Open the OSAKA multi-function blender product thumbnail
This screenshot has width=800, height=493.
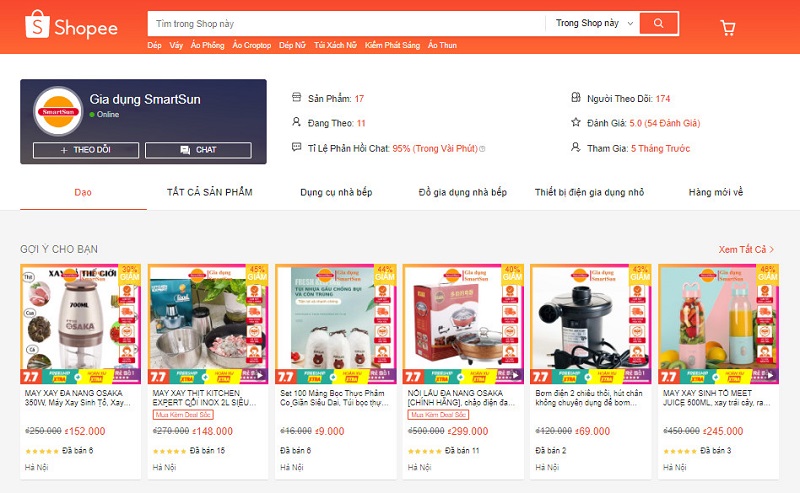tap(81, 324)
